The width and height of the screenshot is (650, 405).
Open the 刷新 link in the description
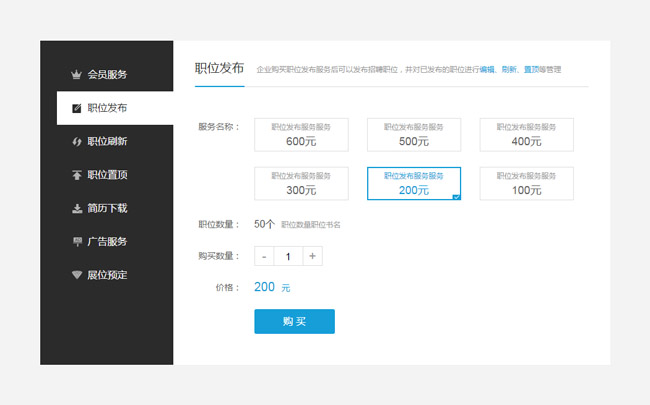coord(509,70)
